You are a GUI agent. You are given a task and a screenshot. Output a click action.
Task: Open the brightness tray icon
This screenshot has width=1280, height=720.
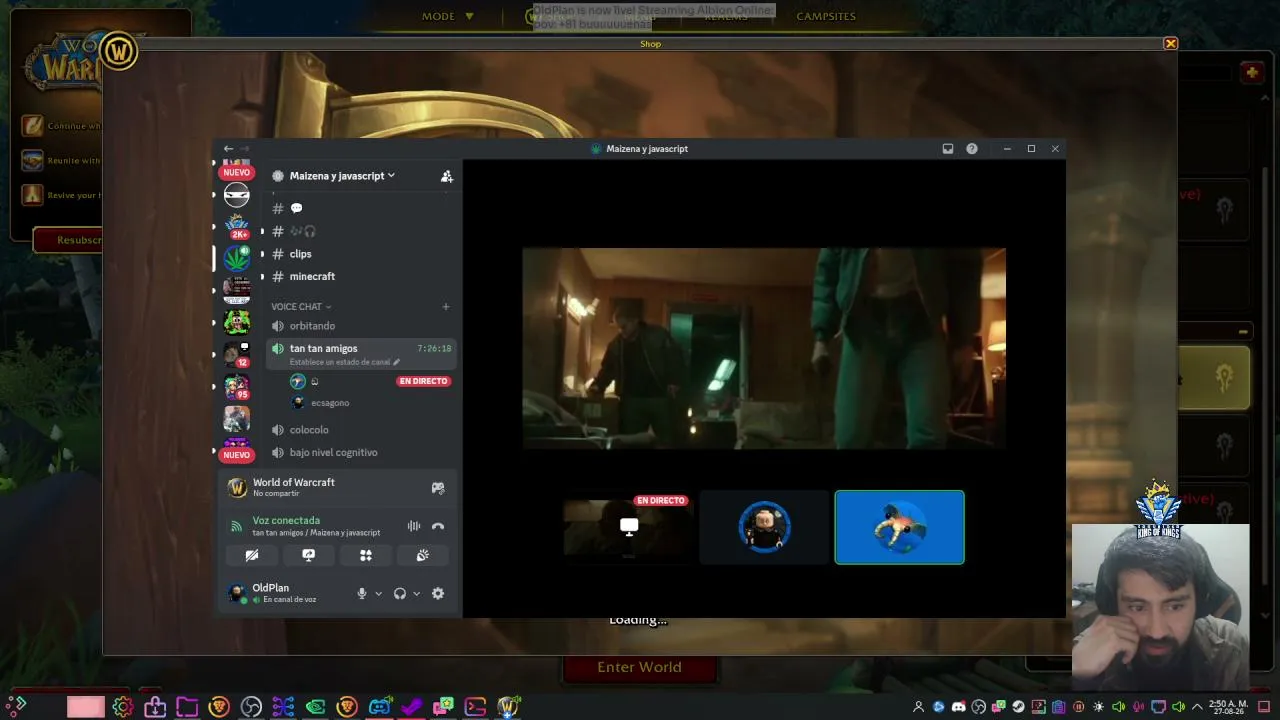click(x=1099, y=707)
